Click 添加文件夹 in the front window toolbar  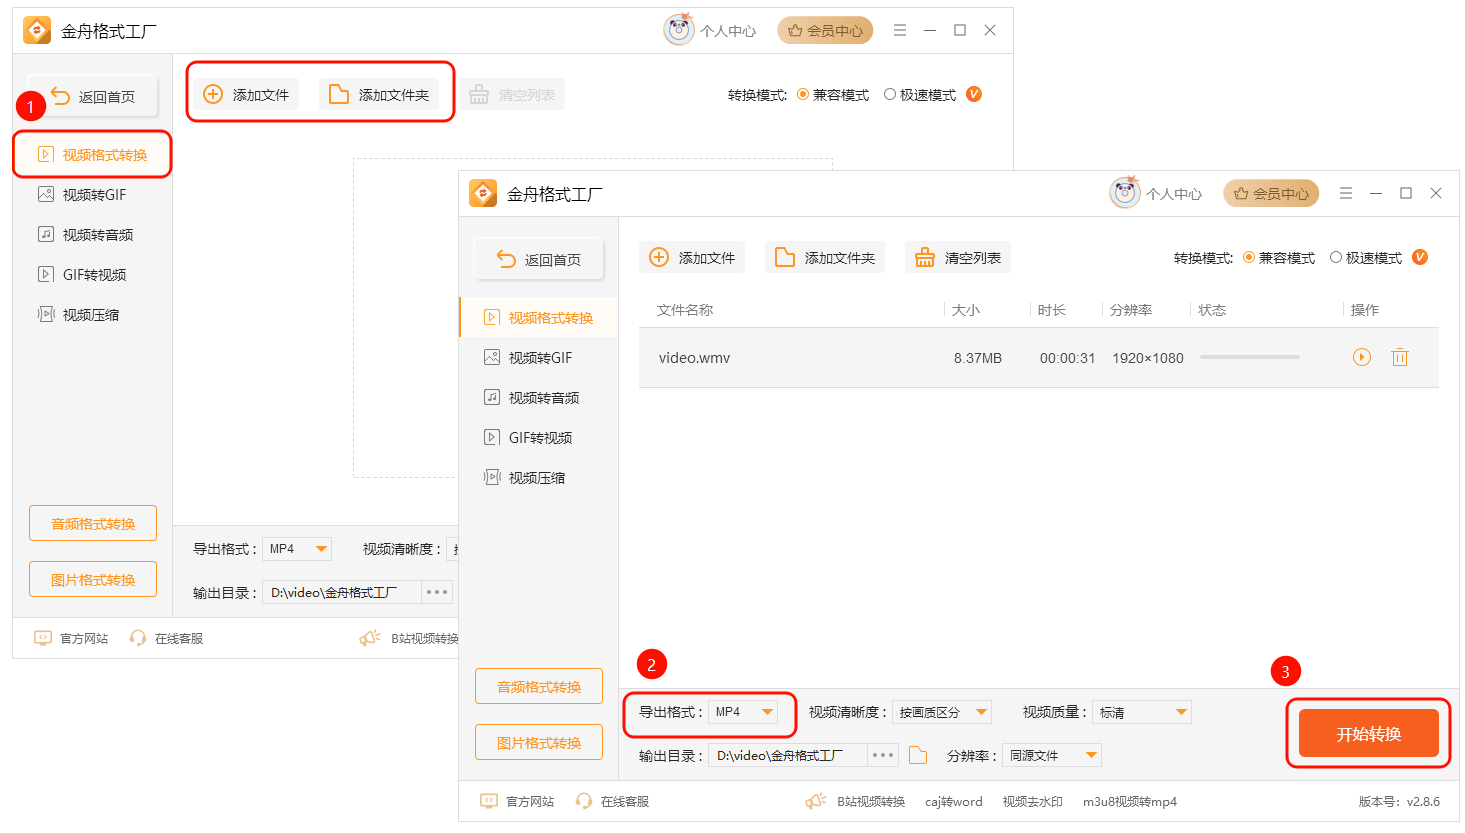825,257
